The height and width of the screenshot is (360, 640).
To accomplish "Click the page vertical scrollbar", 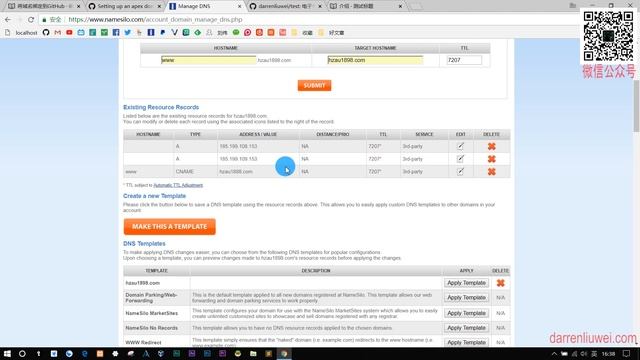I will 636,106.
